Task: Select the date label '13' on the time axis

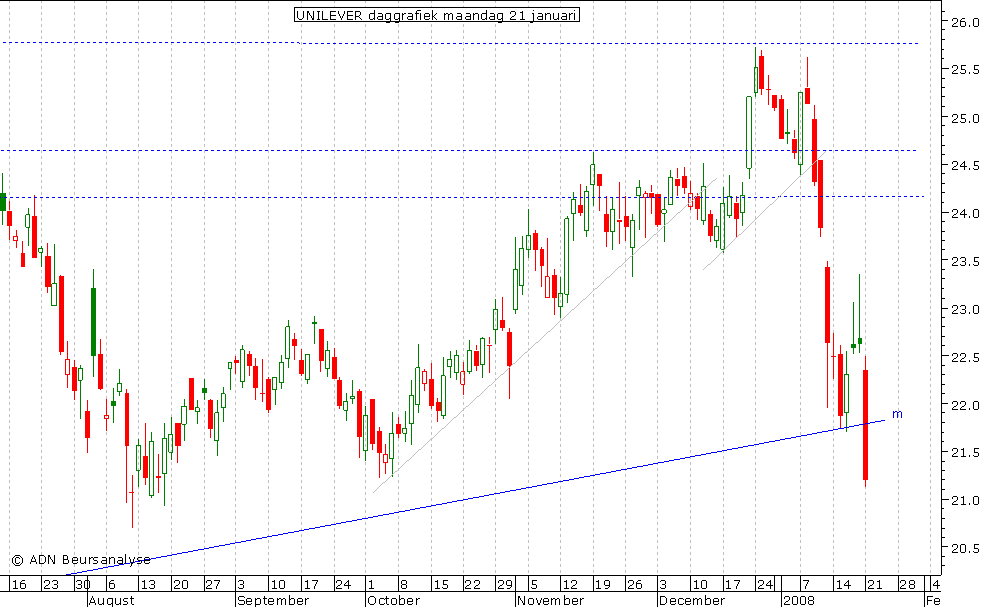Action: click(148, 584)
